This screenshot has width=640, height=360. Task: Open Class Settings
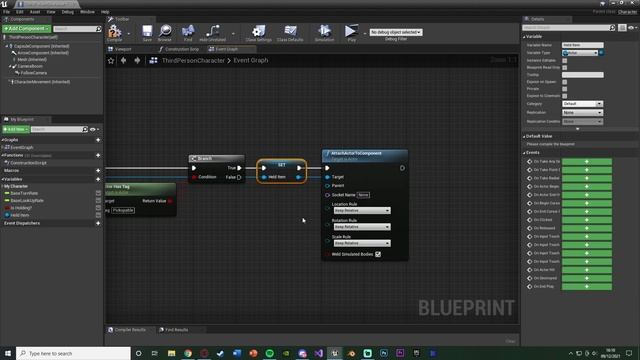point(258,33)
